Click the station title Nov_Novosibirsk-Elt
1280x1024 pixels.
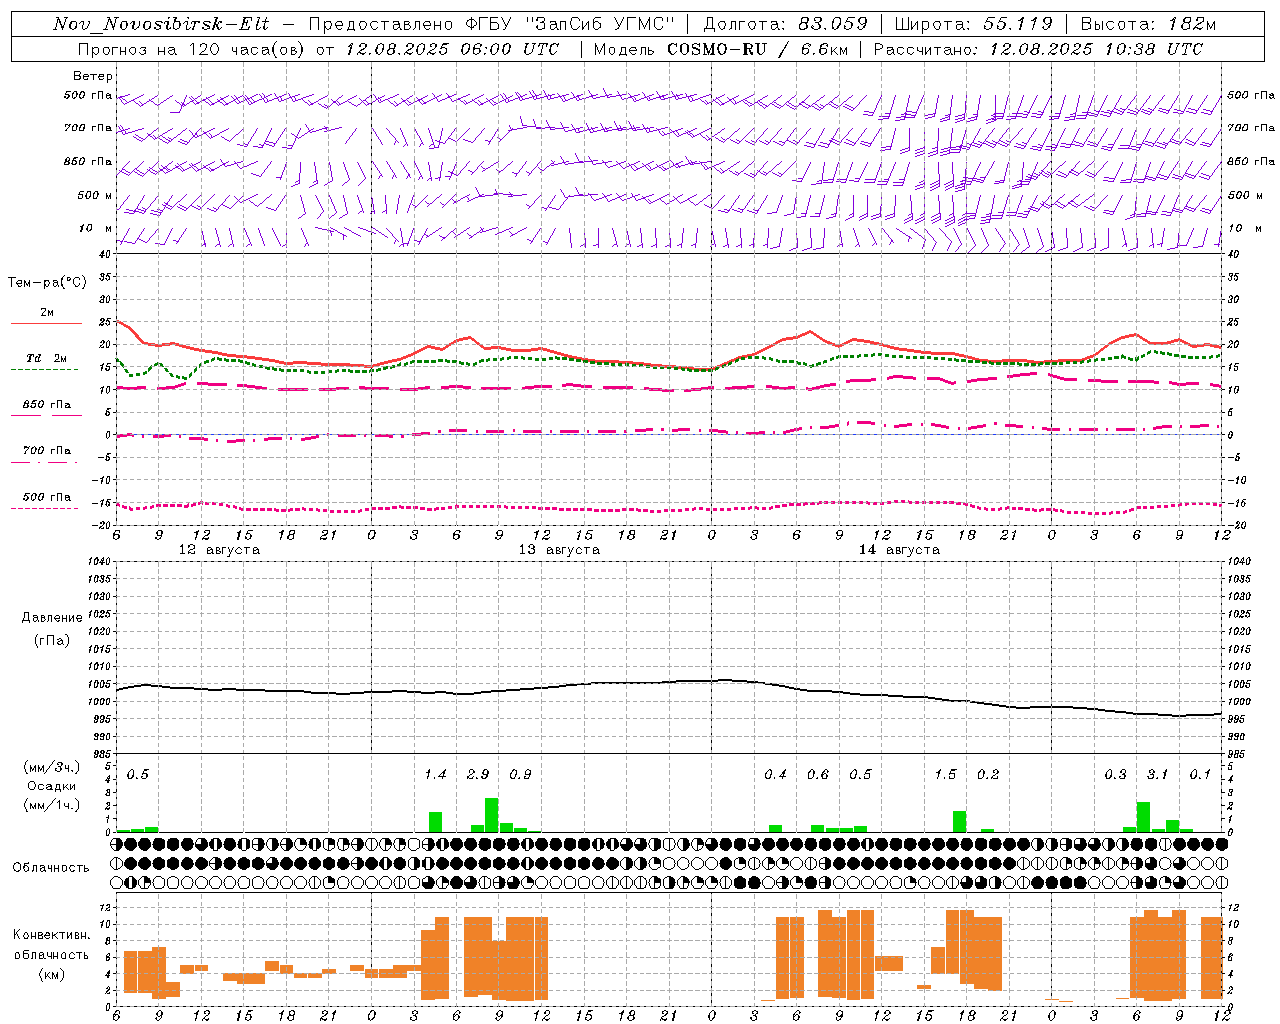[x=160, y=24]
